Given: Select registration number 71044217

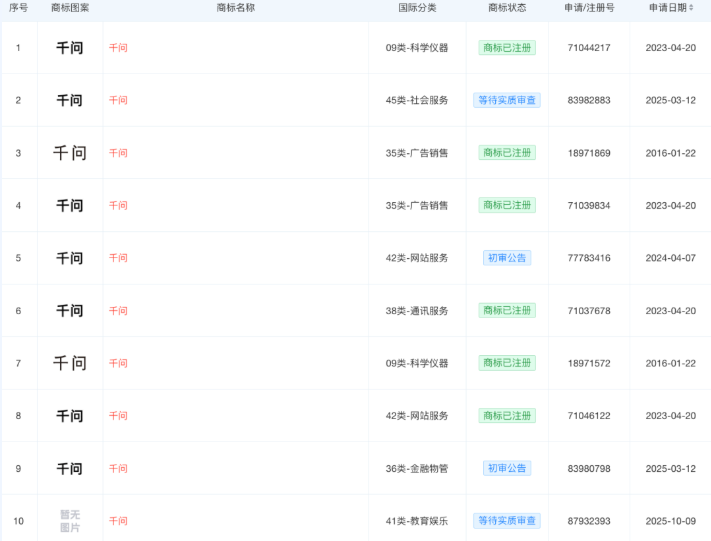Looking at the screenshot, I should click(588, 48).
